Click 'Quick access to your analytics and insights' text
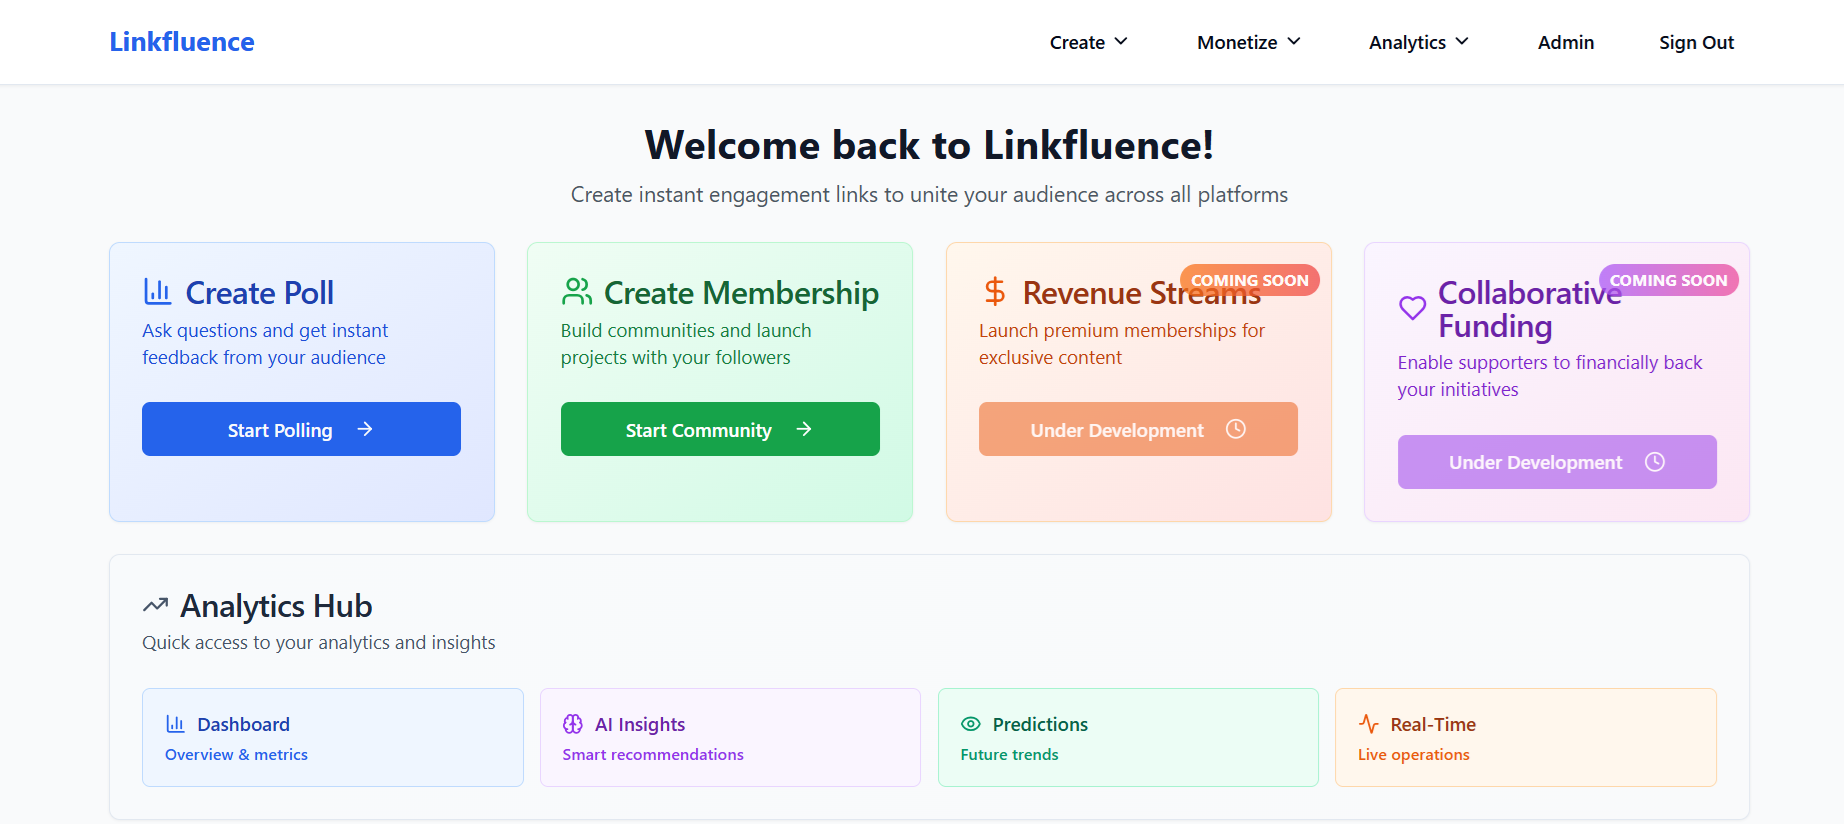Image resolution: width=1844 pixels, height=824 pixels. tap(319, 642)
